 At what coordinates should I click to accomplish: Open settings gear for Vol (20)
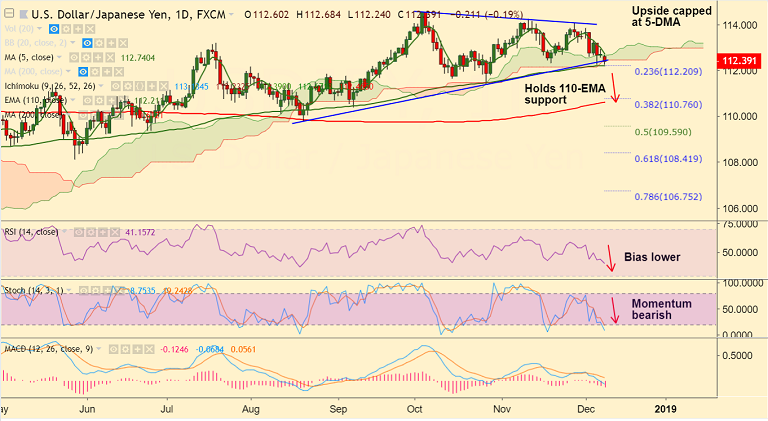(66, 29)
